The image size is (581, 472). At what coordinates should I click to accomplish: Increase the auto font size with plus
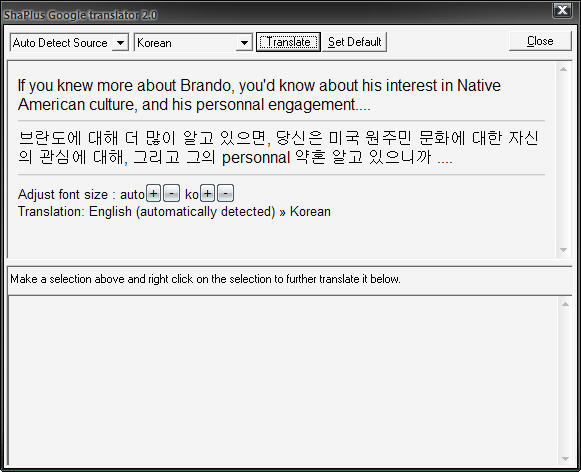coord(153,193)
